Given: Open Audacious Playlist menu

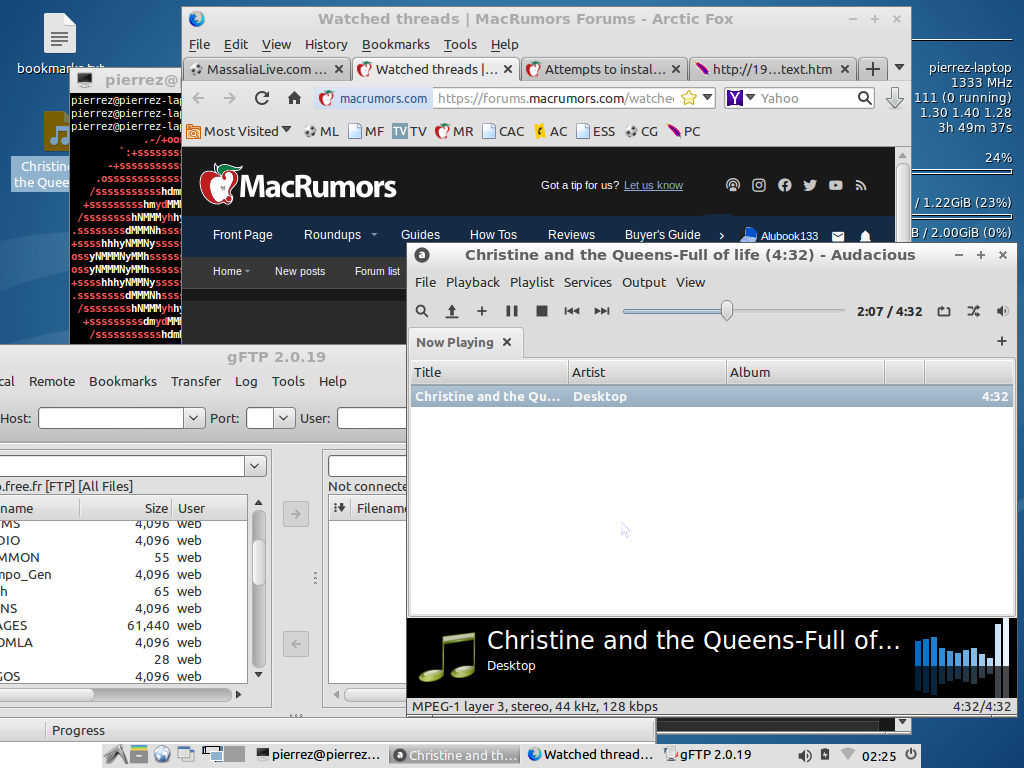Looking at the screenshot, I should click(532, 282).
